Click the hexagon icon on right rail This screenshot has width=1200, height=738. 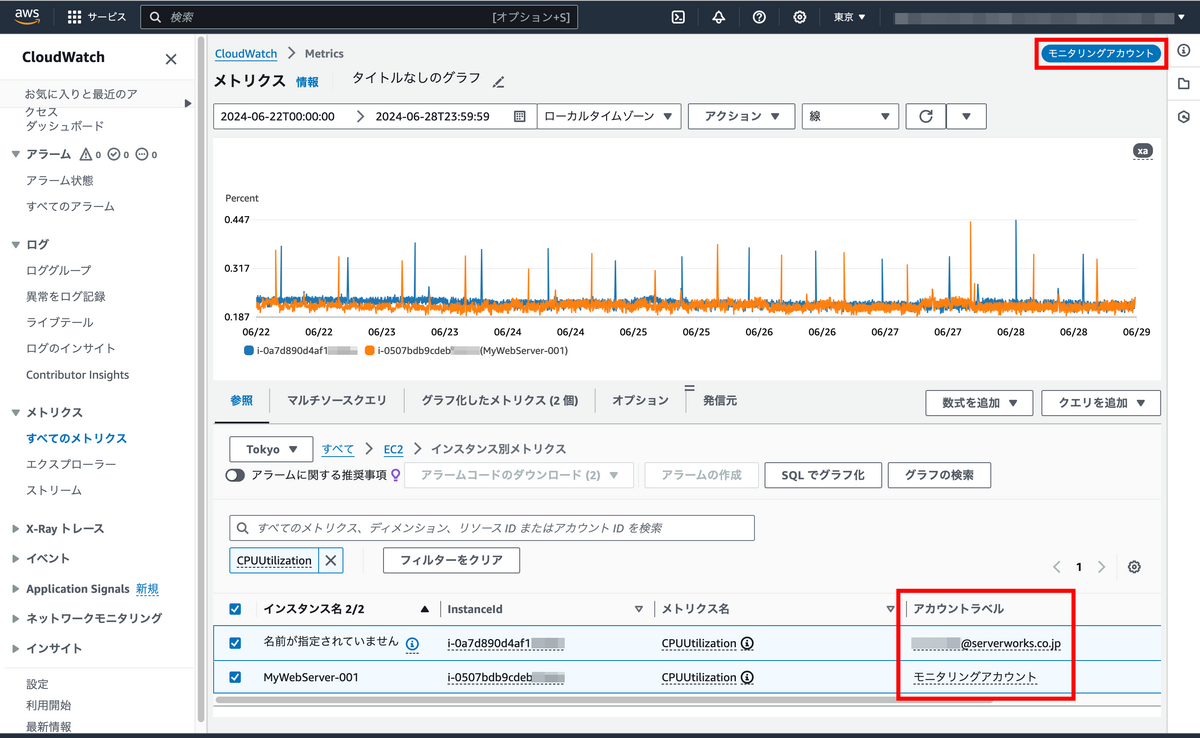tap(1184, 117)
